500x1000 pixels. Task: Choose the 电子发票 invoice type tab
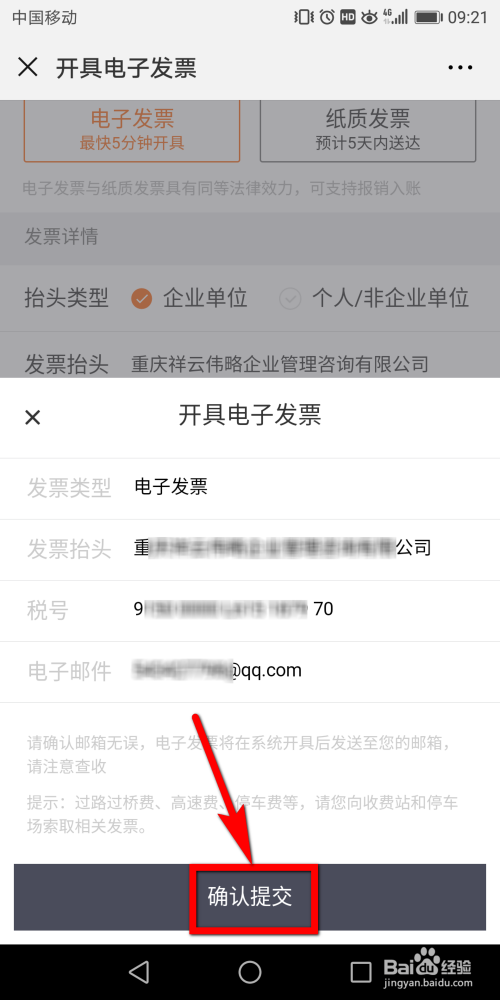pos(132,129)
